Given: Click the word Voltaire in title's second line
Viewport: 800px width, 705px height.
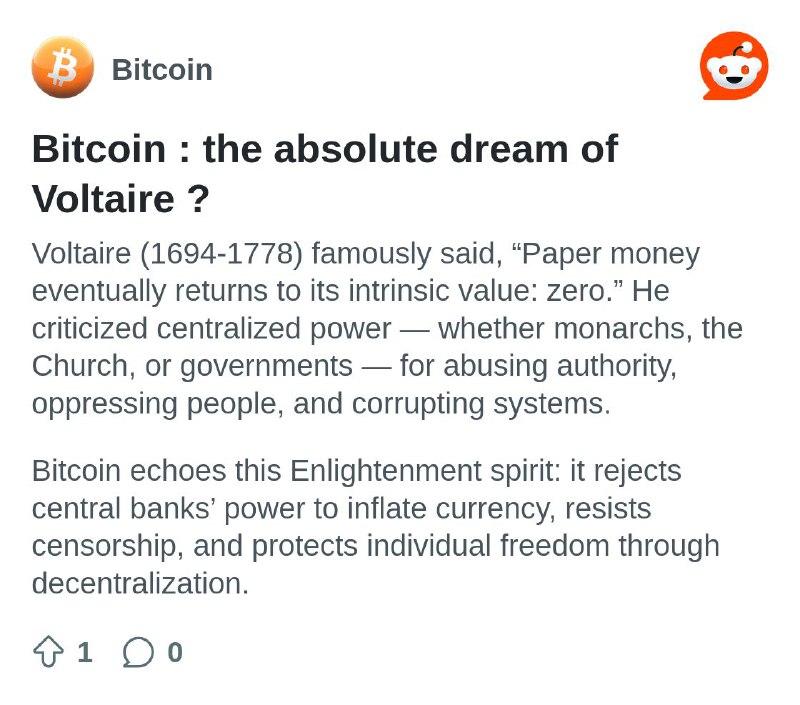Looking at the screenshot, I should (x=103, y=198).
